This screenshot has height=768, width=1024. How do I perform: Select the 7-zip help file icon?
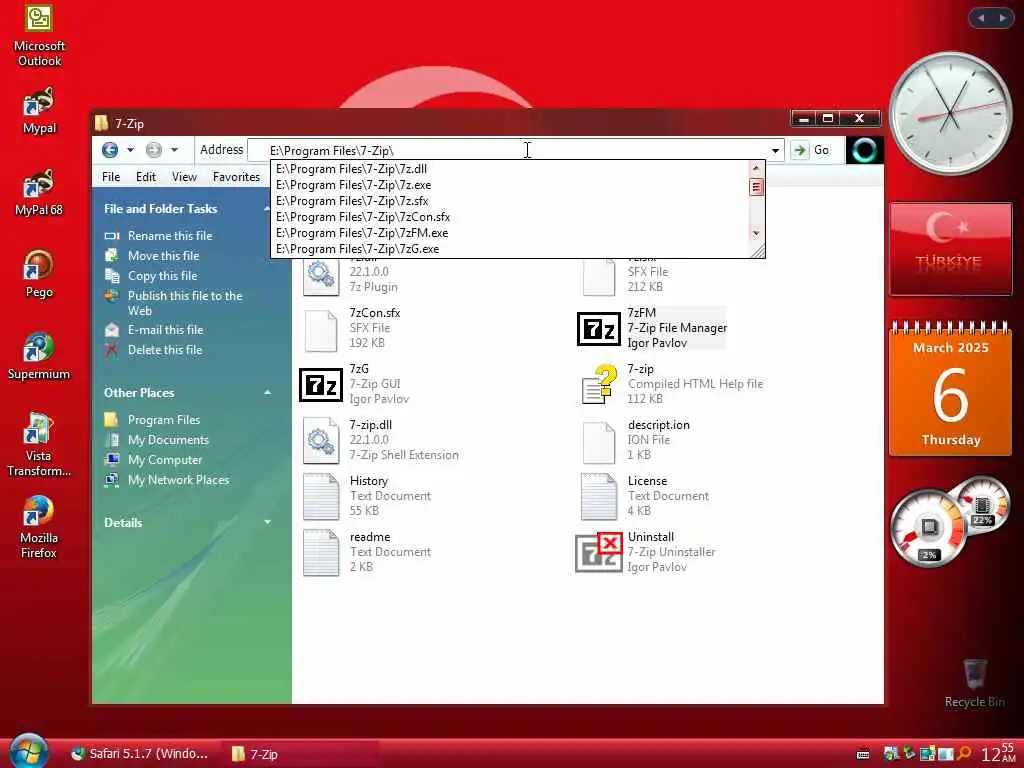click(600, 384)
